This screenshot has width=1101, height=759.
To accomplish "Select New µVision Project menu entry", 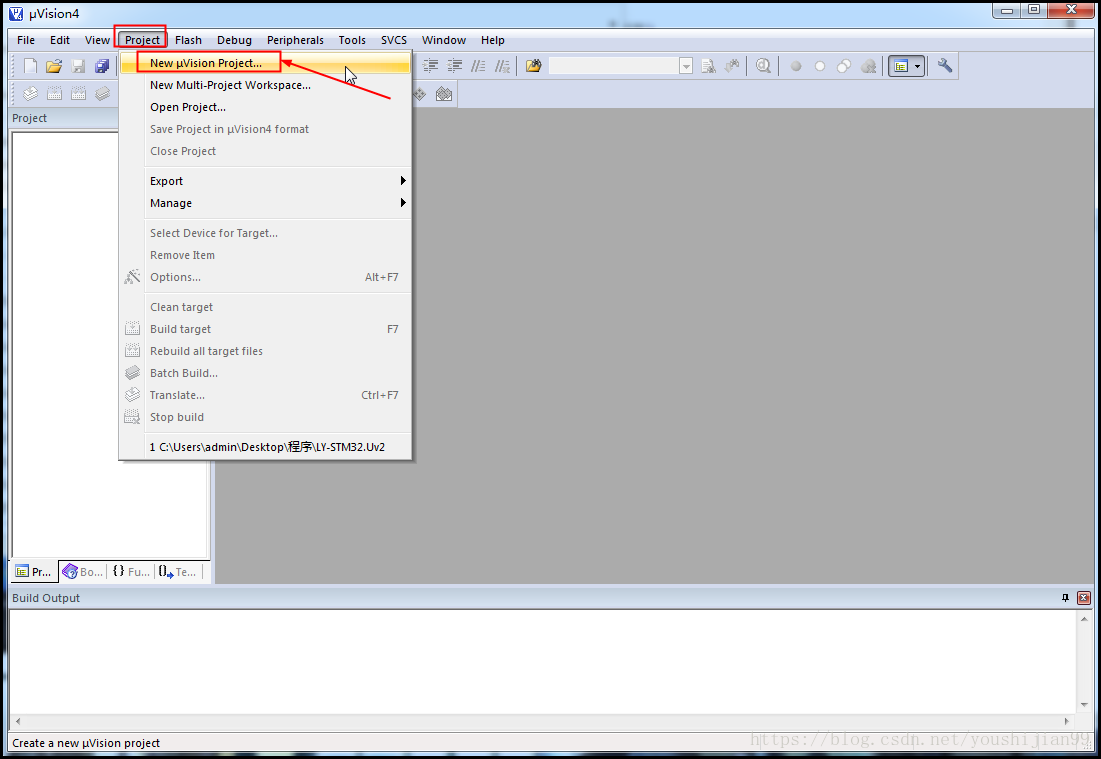I will coord(265,63).
